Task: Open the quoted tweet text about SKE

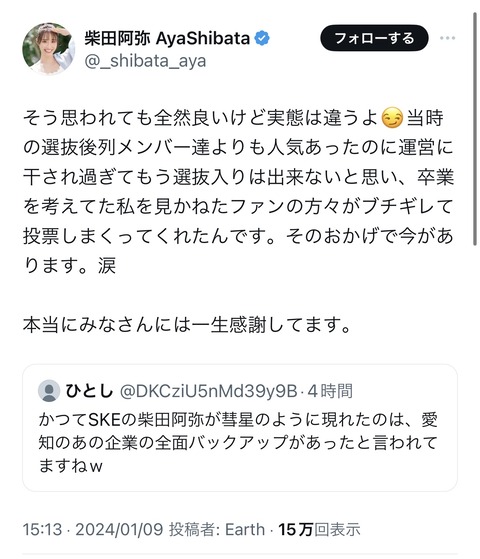Action: (238, 442)
